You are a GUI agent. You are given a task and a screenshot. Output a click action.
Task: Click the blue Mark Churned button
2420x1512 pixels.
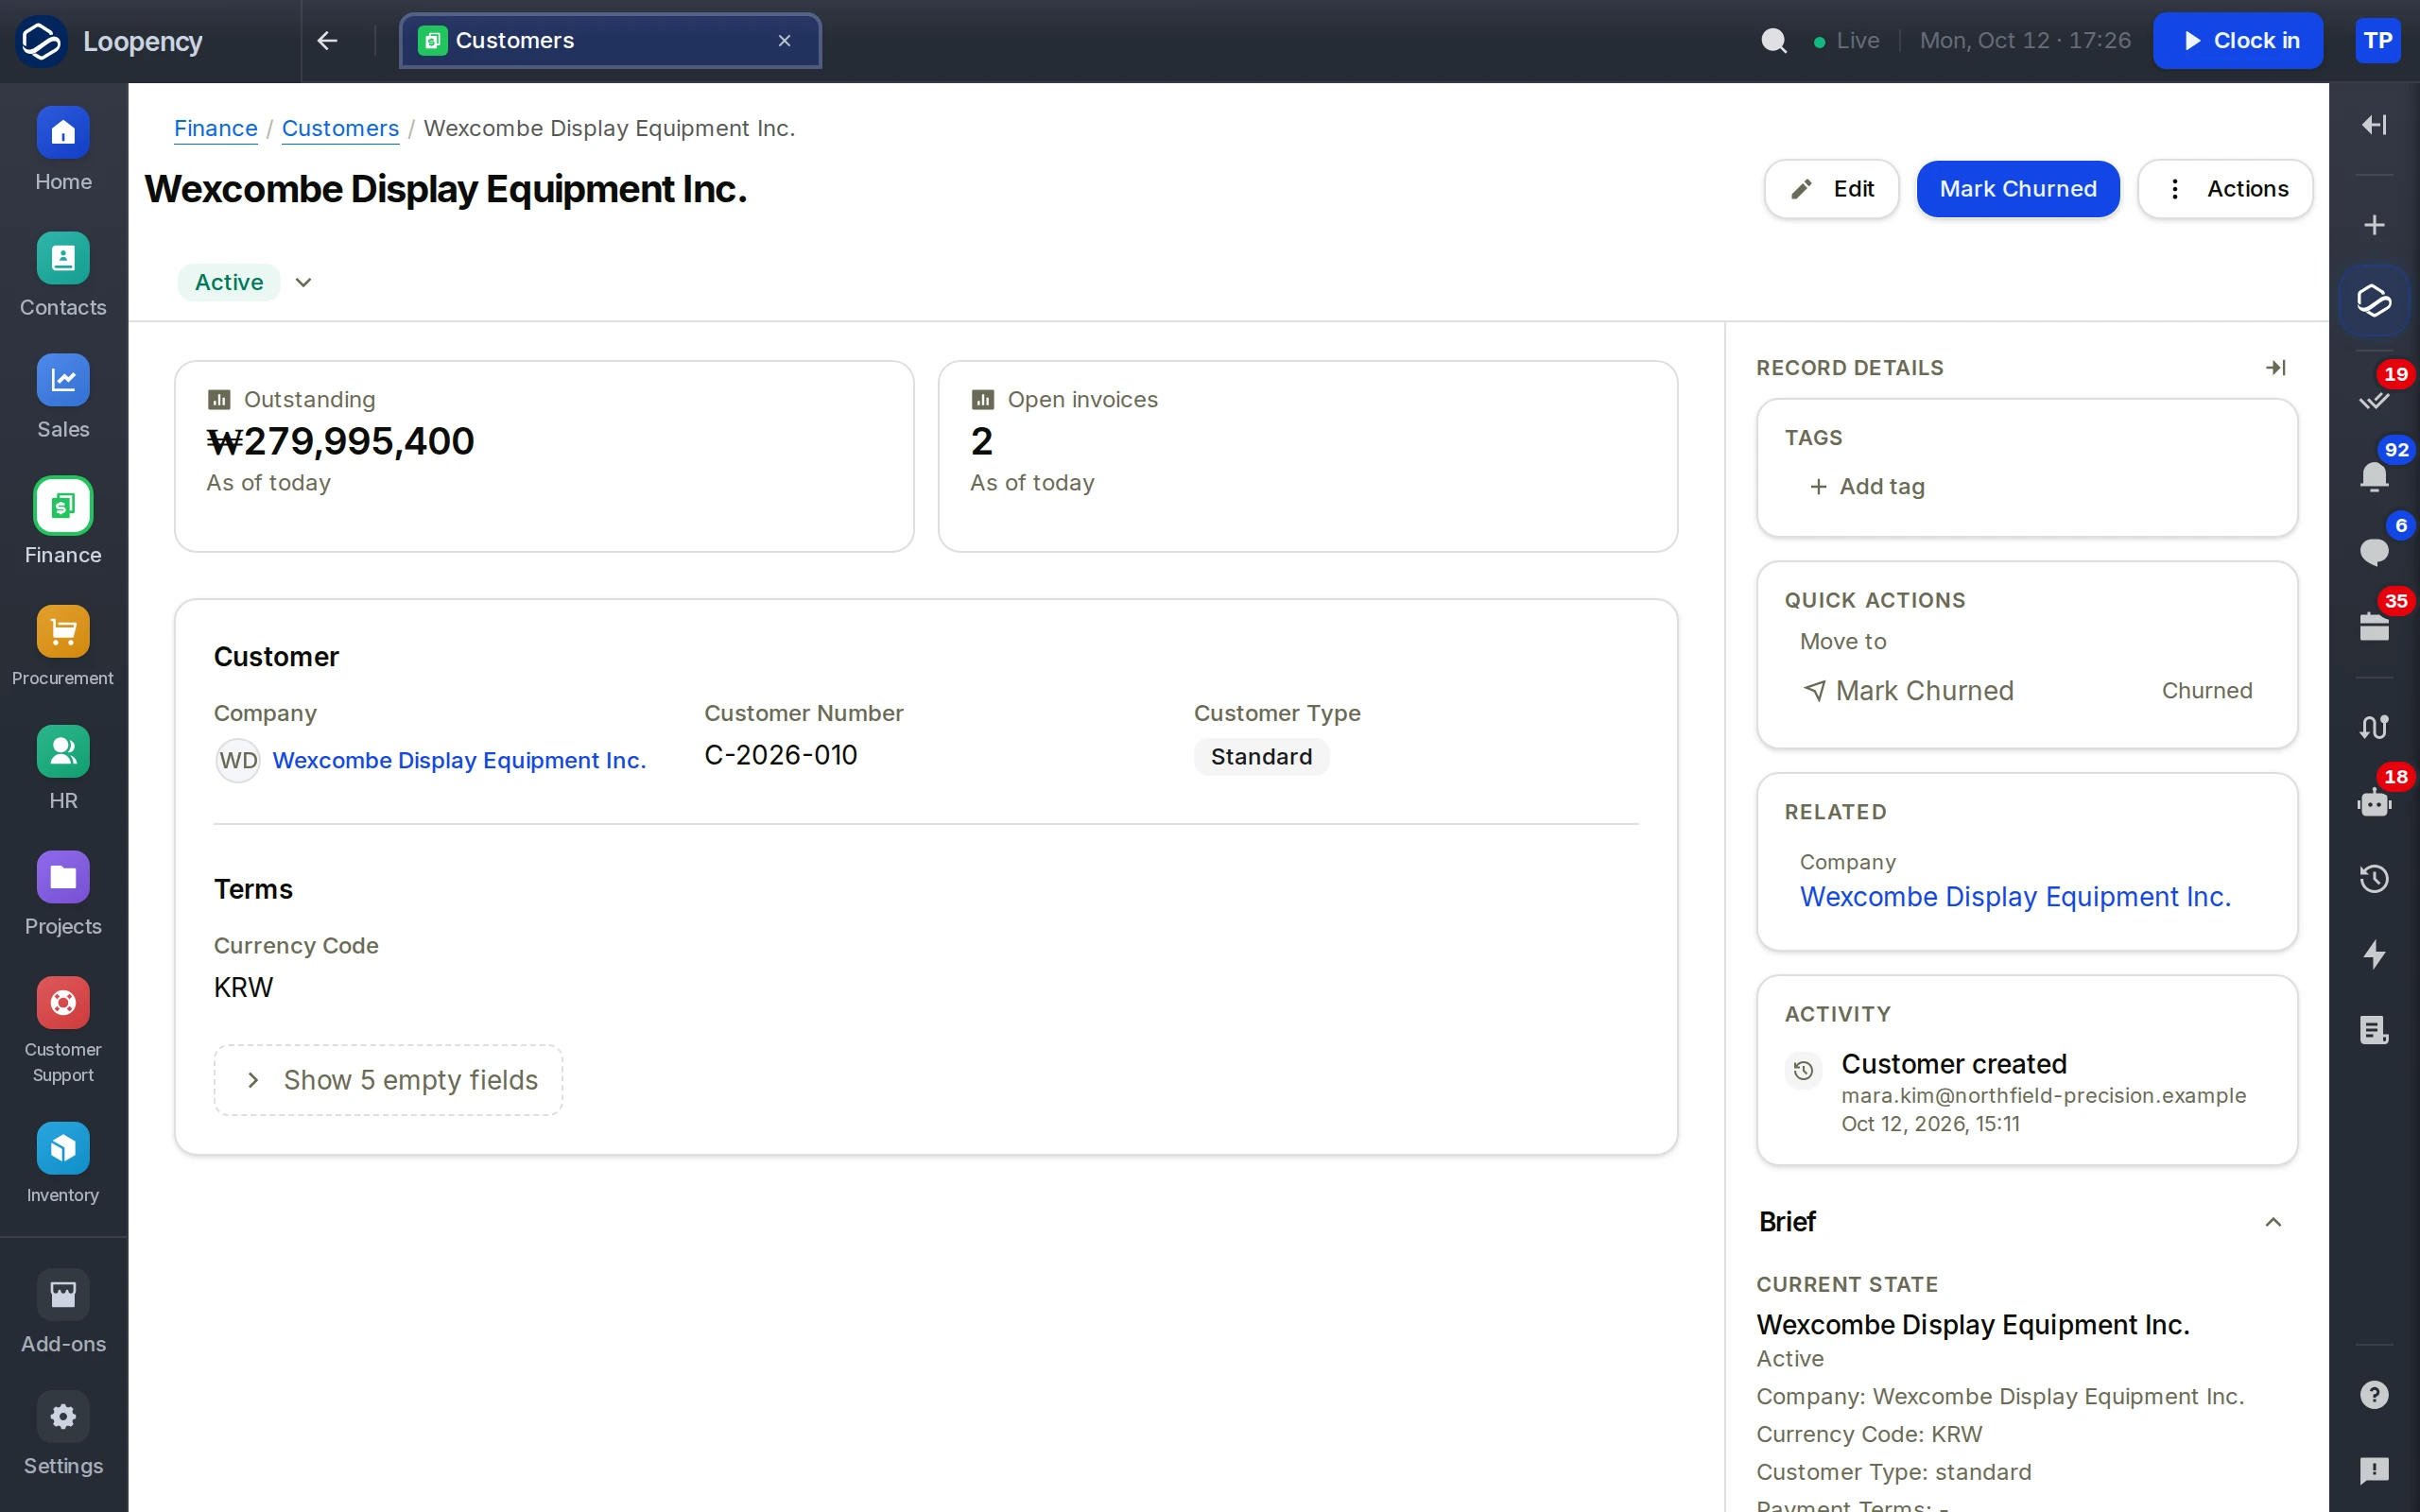(x=2018, y=189)
